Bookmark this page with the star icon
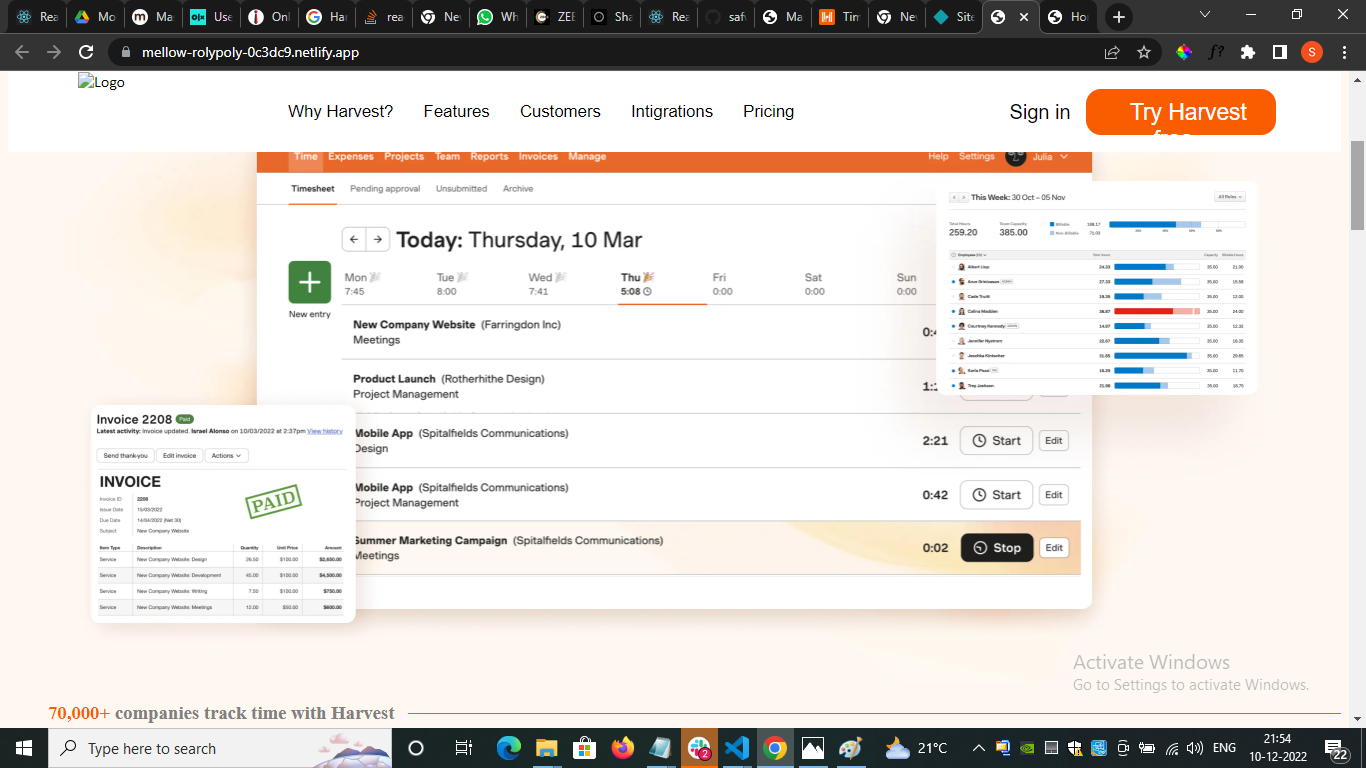Image resolution: width=1366 pixels, height=768 pixels. [1144, 52]
